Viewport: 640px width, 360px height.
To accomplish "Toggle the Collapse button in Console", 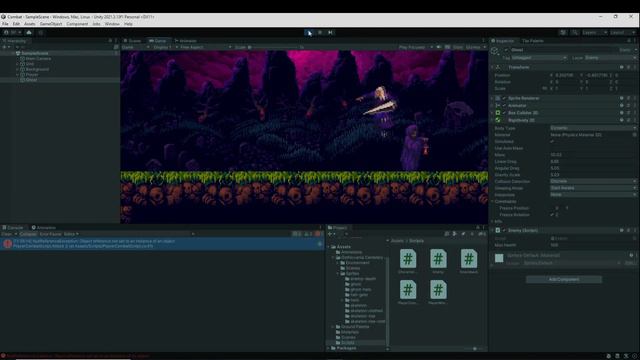I will 28,234.
